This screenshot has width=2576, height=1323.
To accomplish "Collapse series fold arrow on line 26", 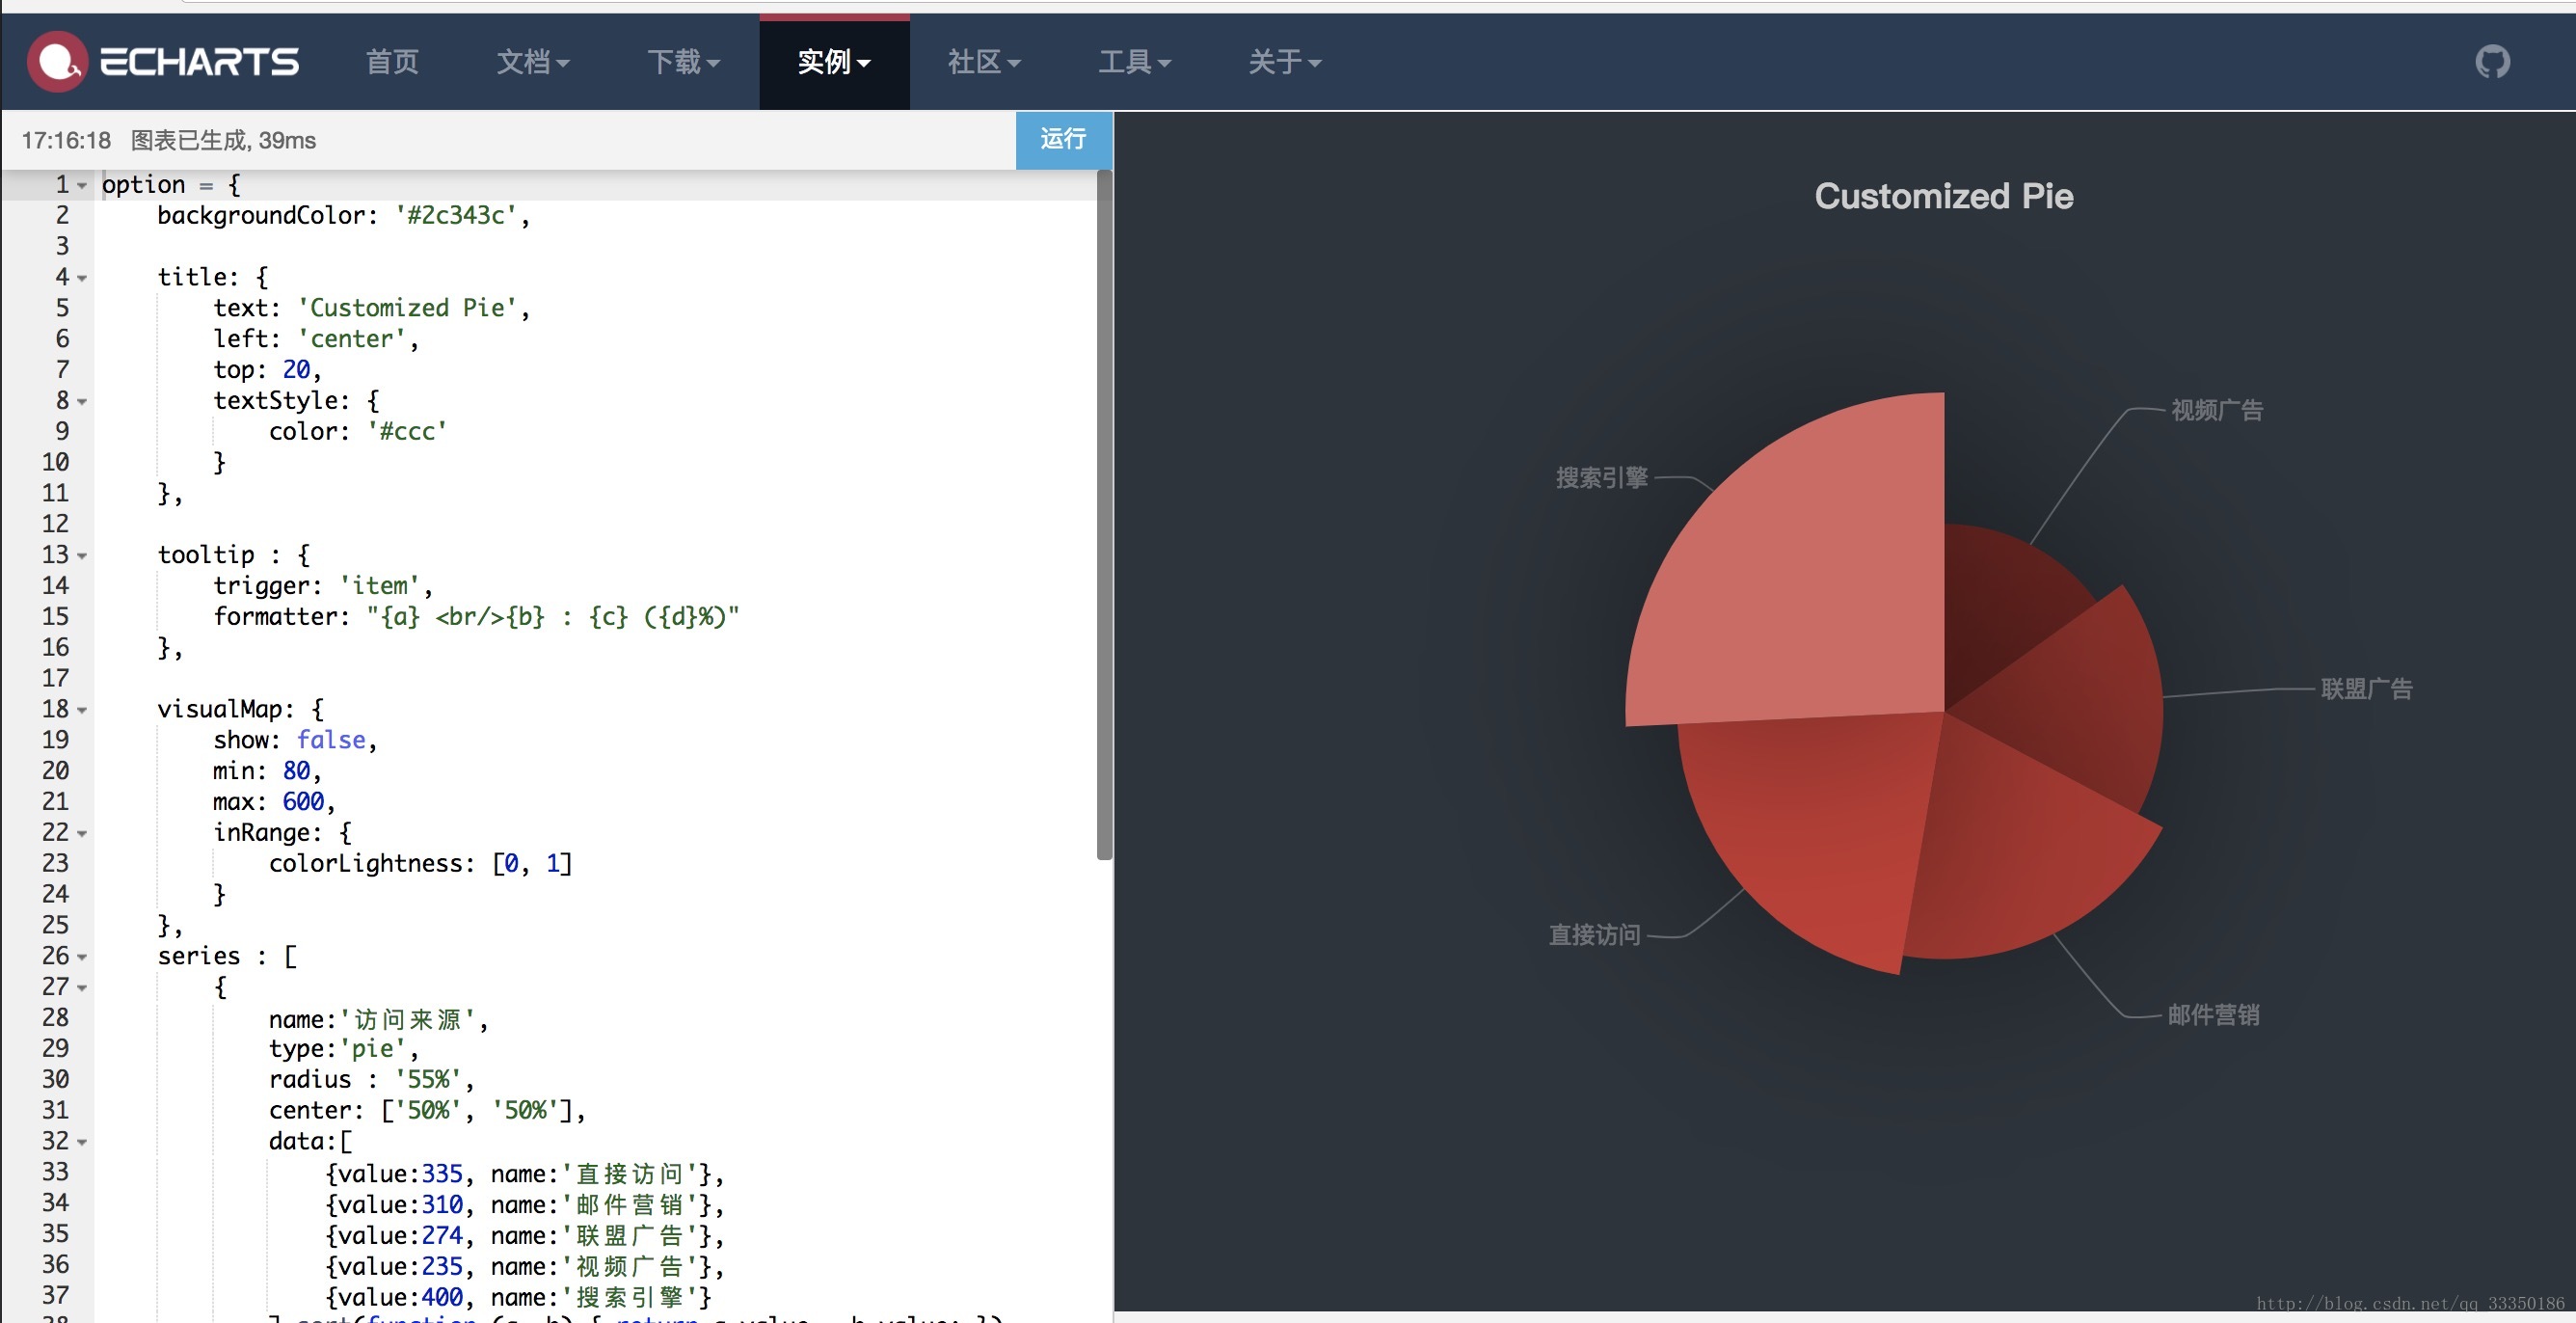I will [x=82, y=957].
